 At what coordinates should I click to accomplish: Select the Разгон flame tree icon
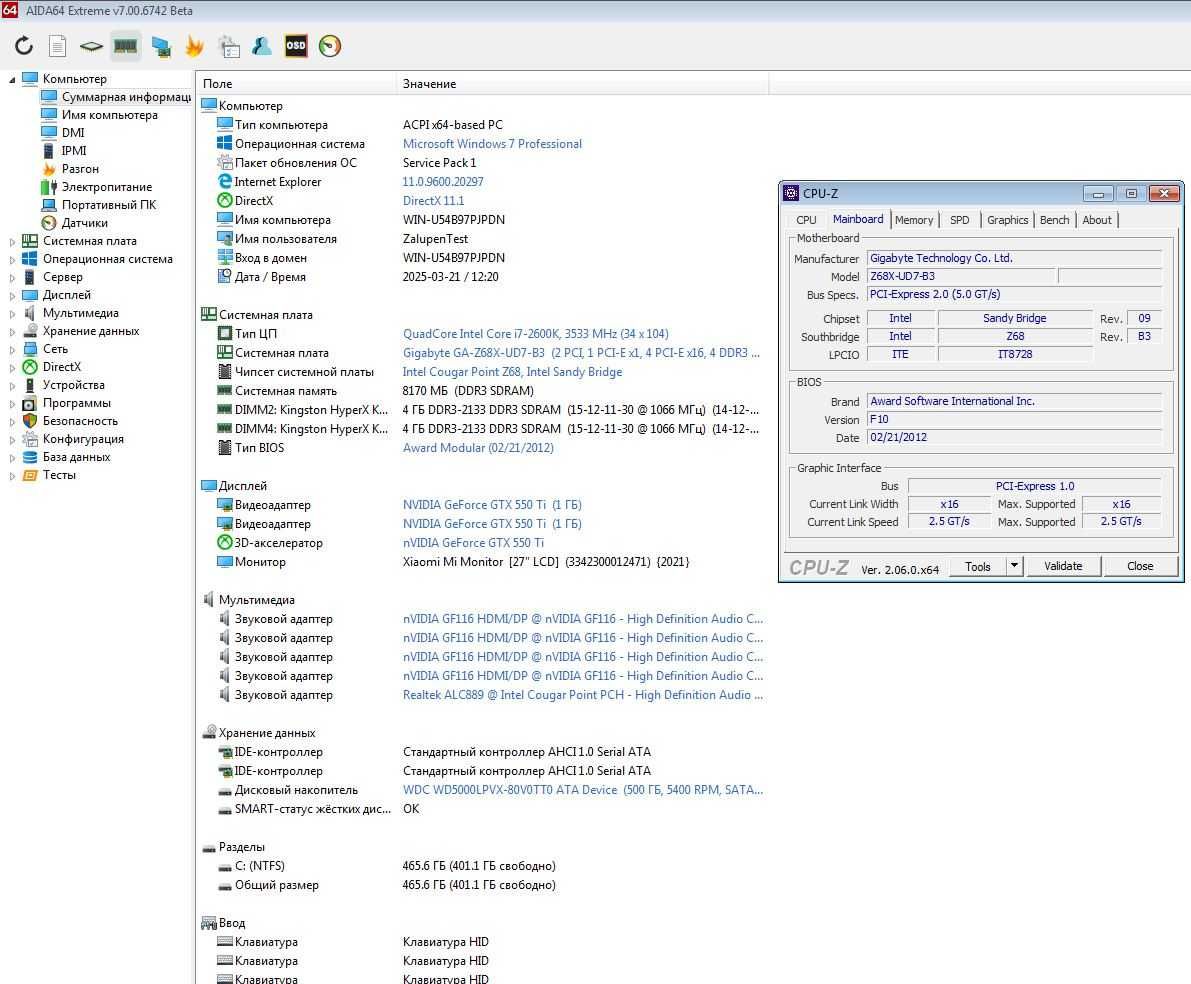click(x=49, y=169)
